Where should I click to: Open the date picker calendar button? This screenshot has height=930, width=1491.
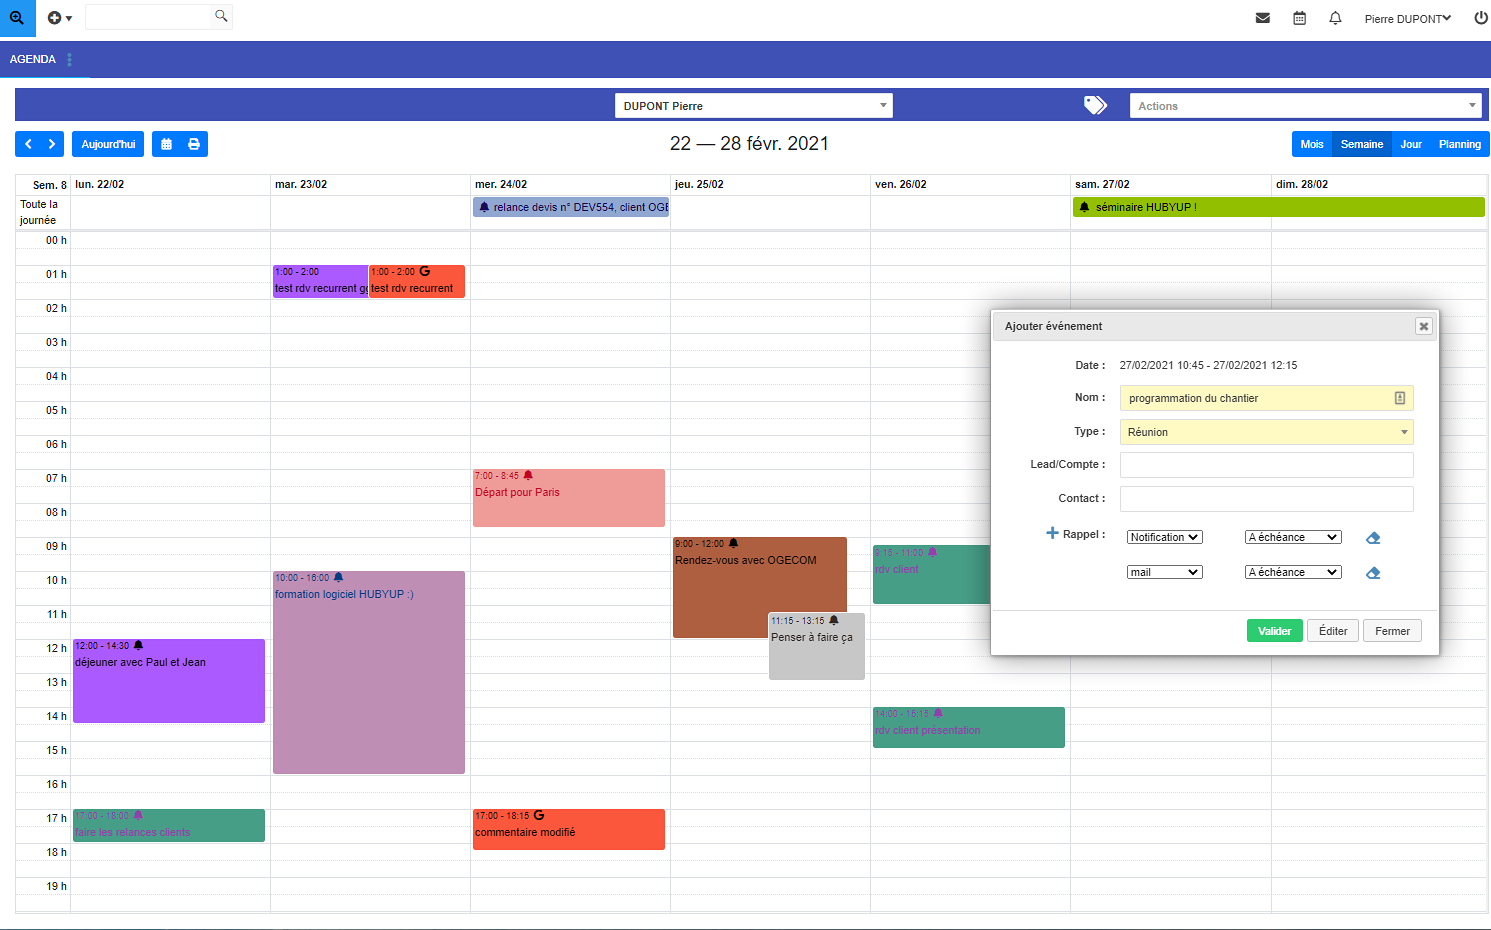point(167,144)
